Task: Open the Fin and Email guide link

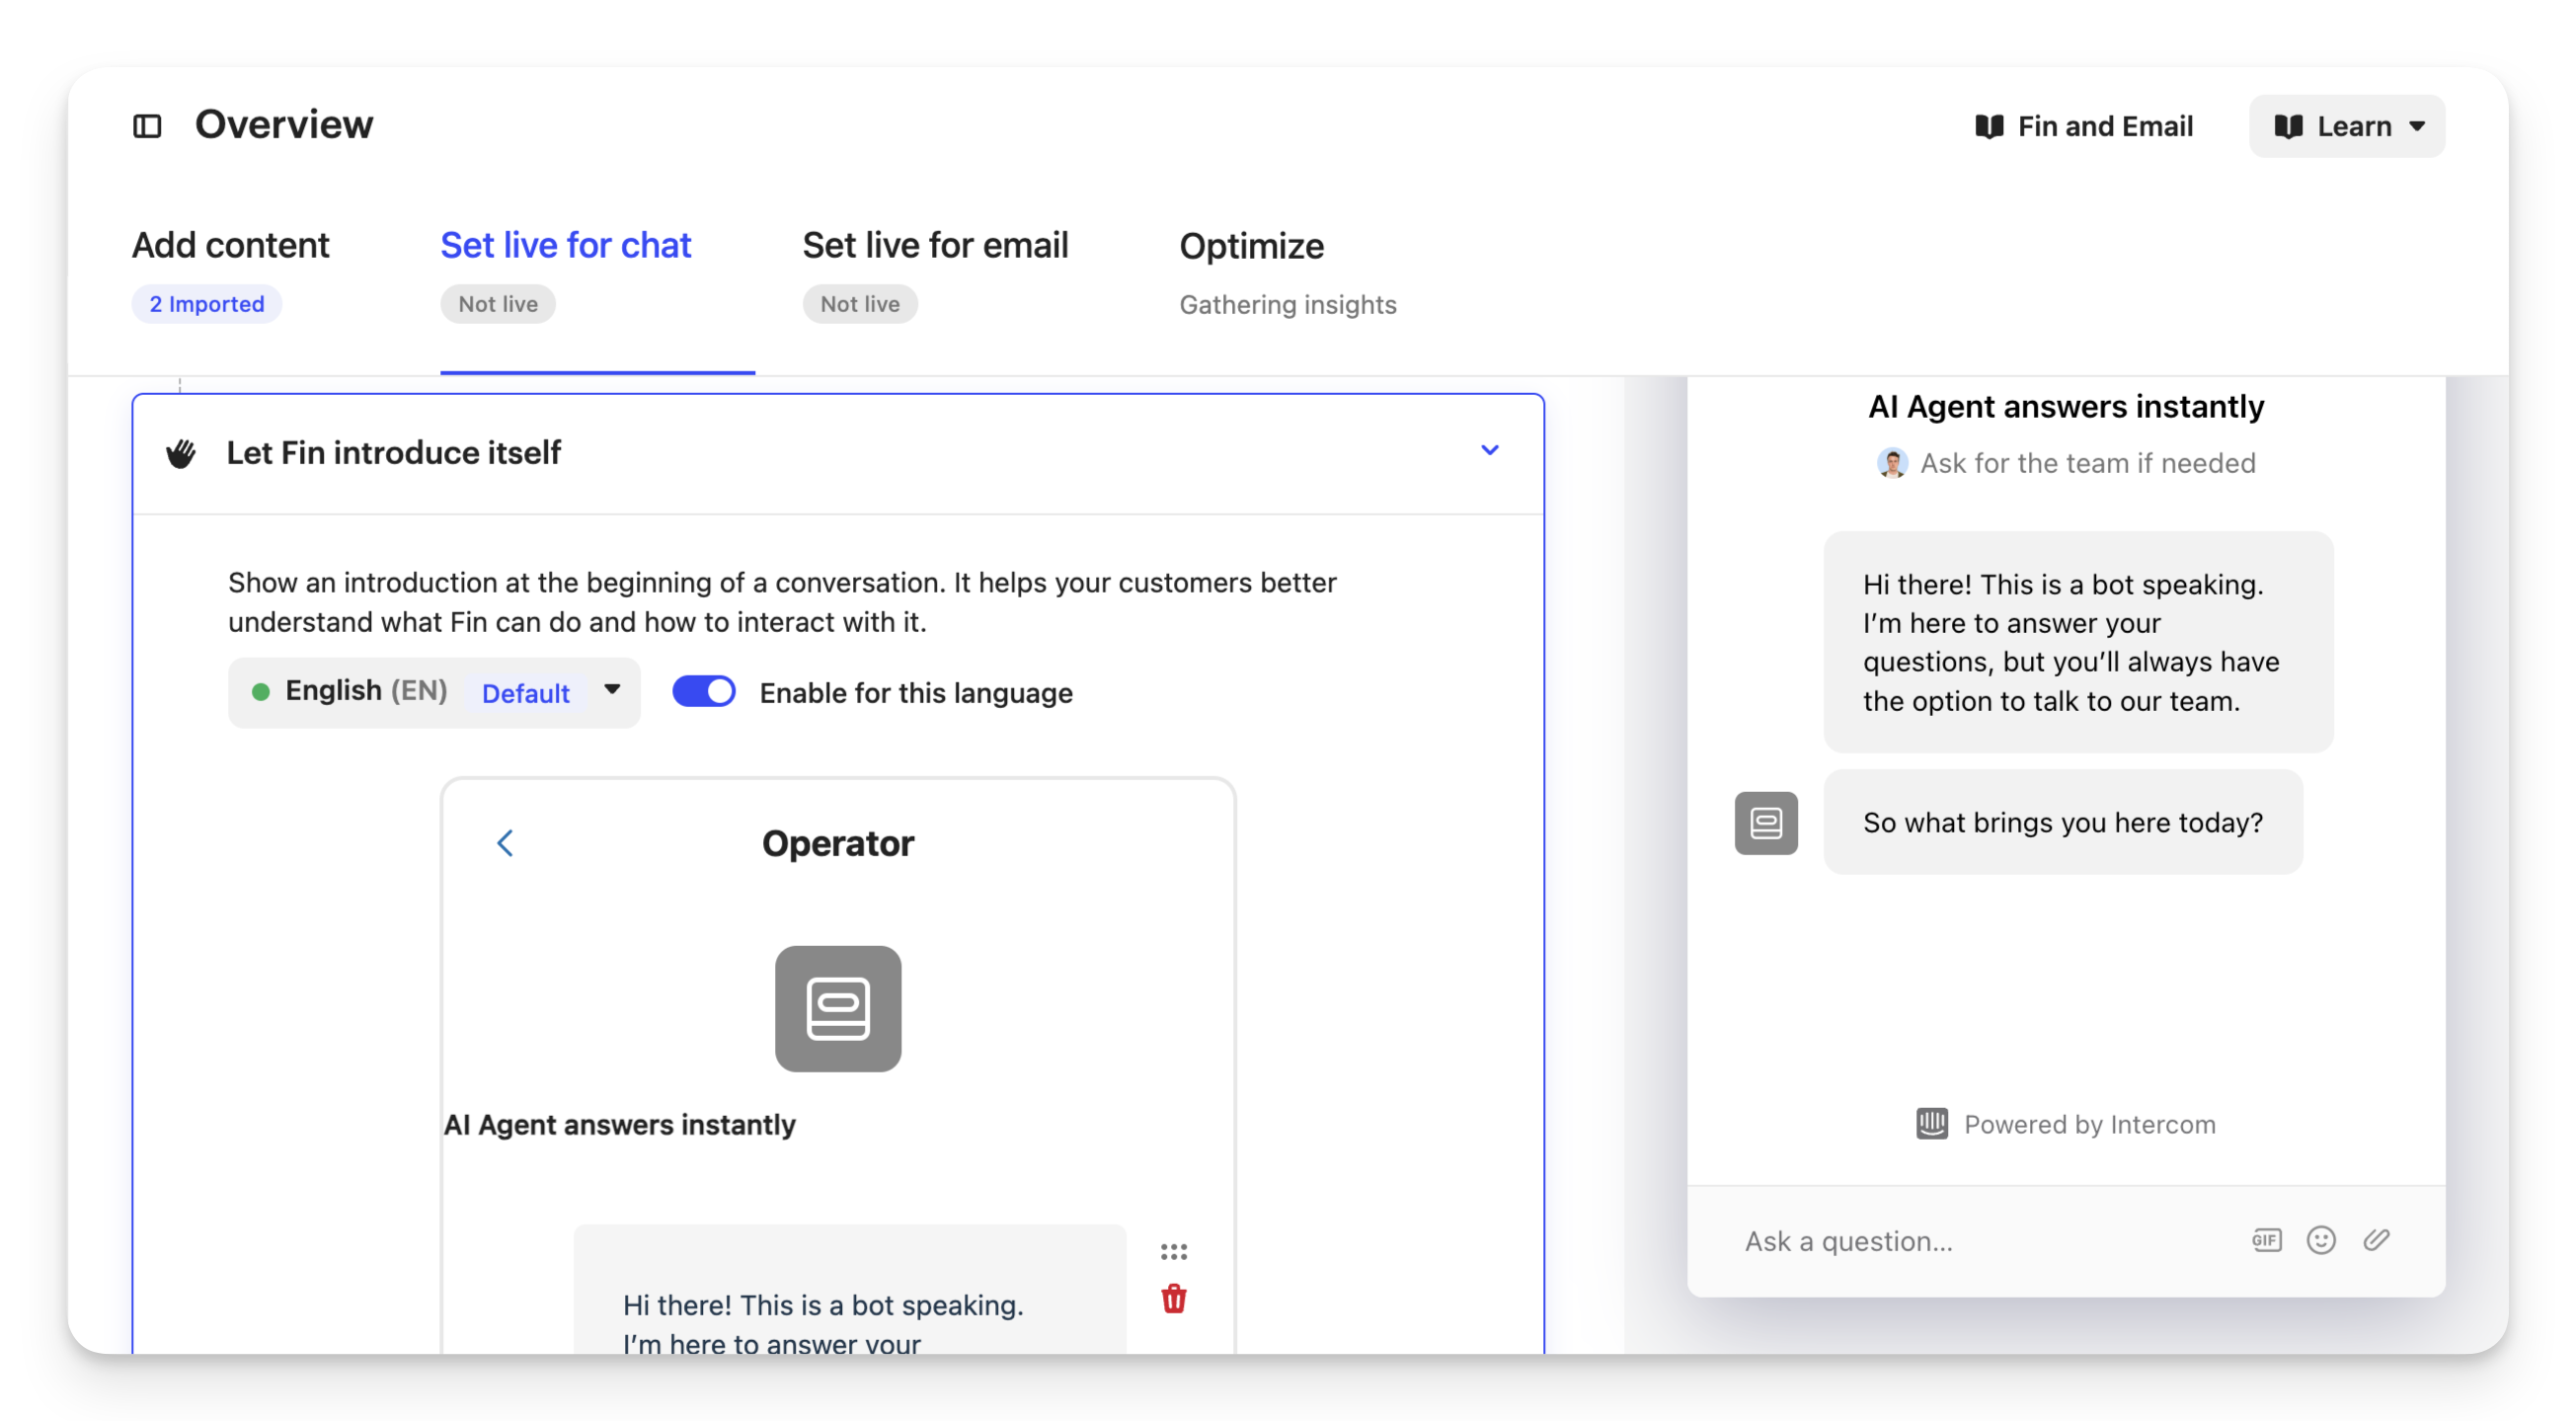Action: click(2084, 126)
